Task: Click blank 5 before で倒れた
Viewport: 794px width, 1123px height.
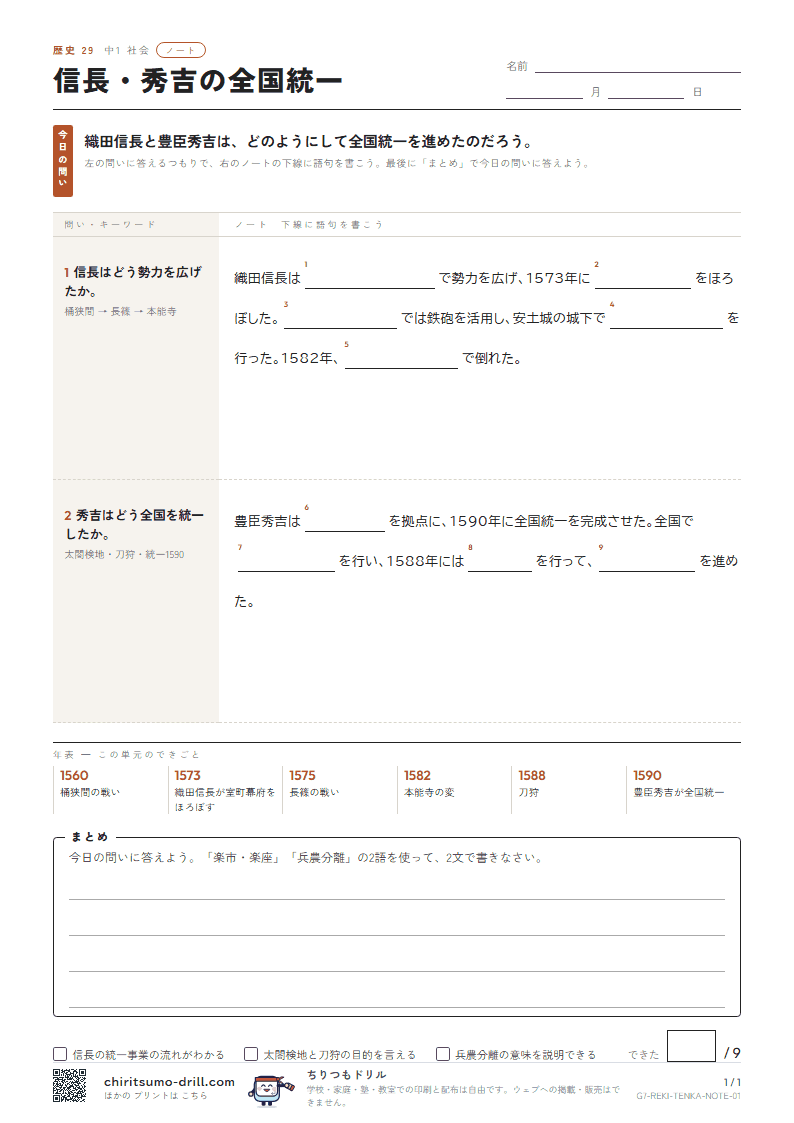Action: tap(402, 359)
